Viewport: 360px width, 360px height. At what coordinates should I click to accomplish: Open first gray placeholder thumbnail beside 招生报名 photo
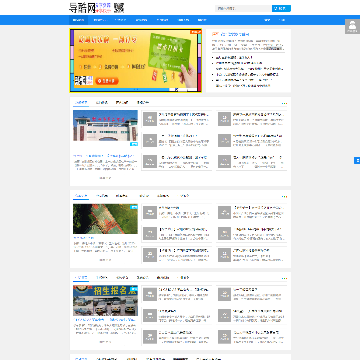(x=150, y=294)
